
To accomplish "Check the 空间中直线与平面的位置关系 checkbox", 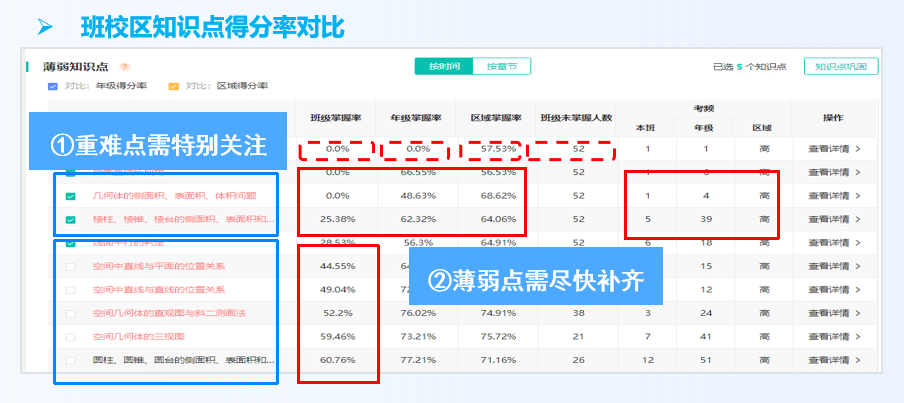I will pos(70,266).
